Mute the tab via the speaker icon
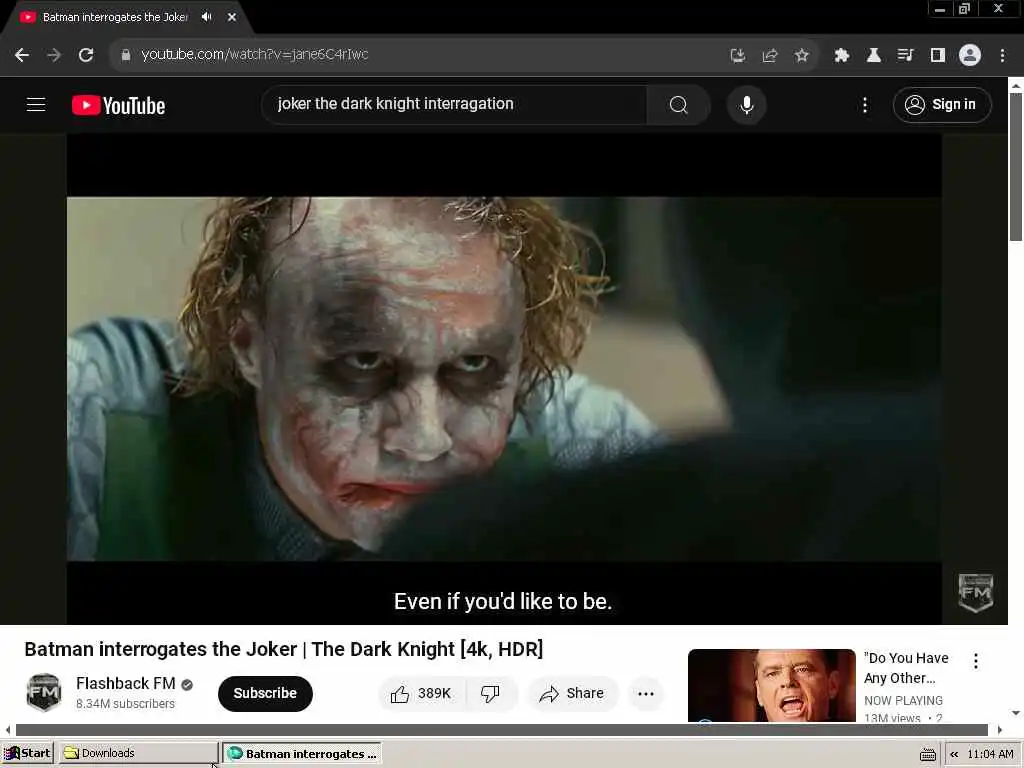This screenshot has width=1024, height=768. pyautogui.click(x=206, y=17)
